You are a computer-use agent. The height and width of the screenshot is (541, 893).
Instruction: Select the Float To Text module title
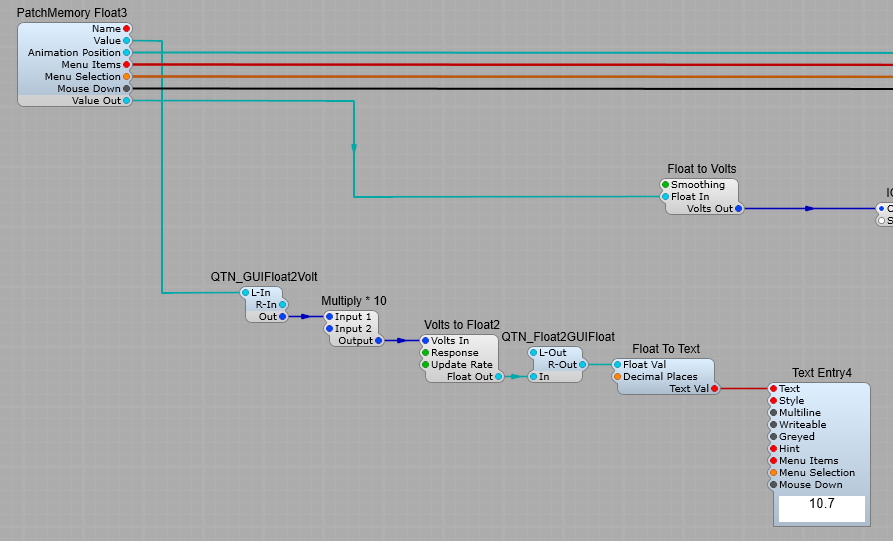coord(666,349)
